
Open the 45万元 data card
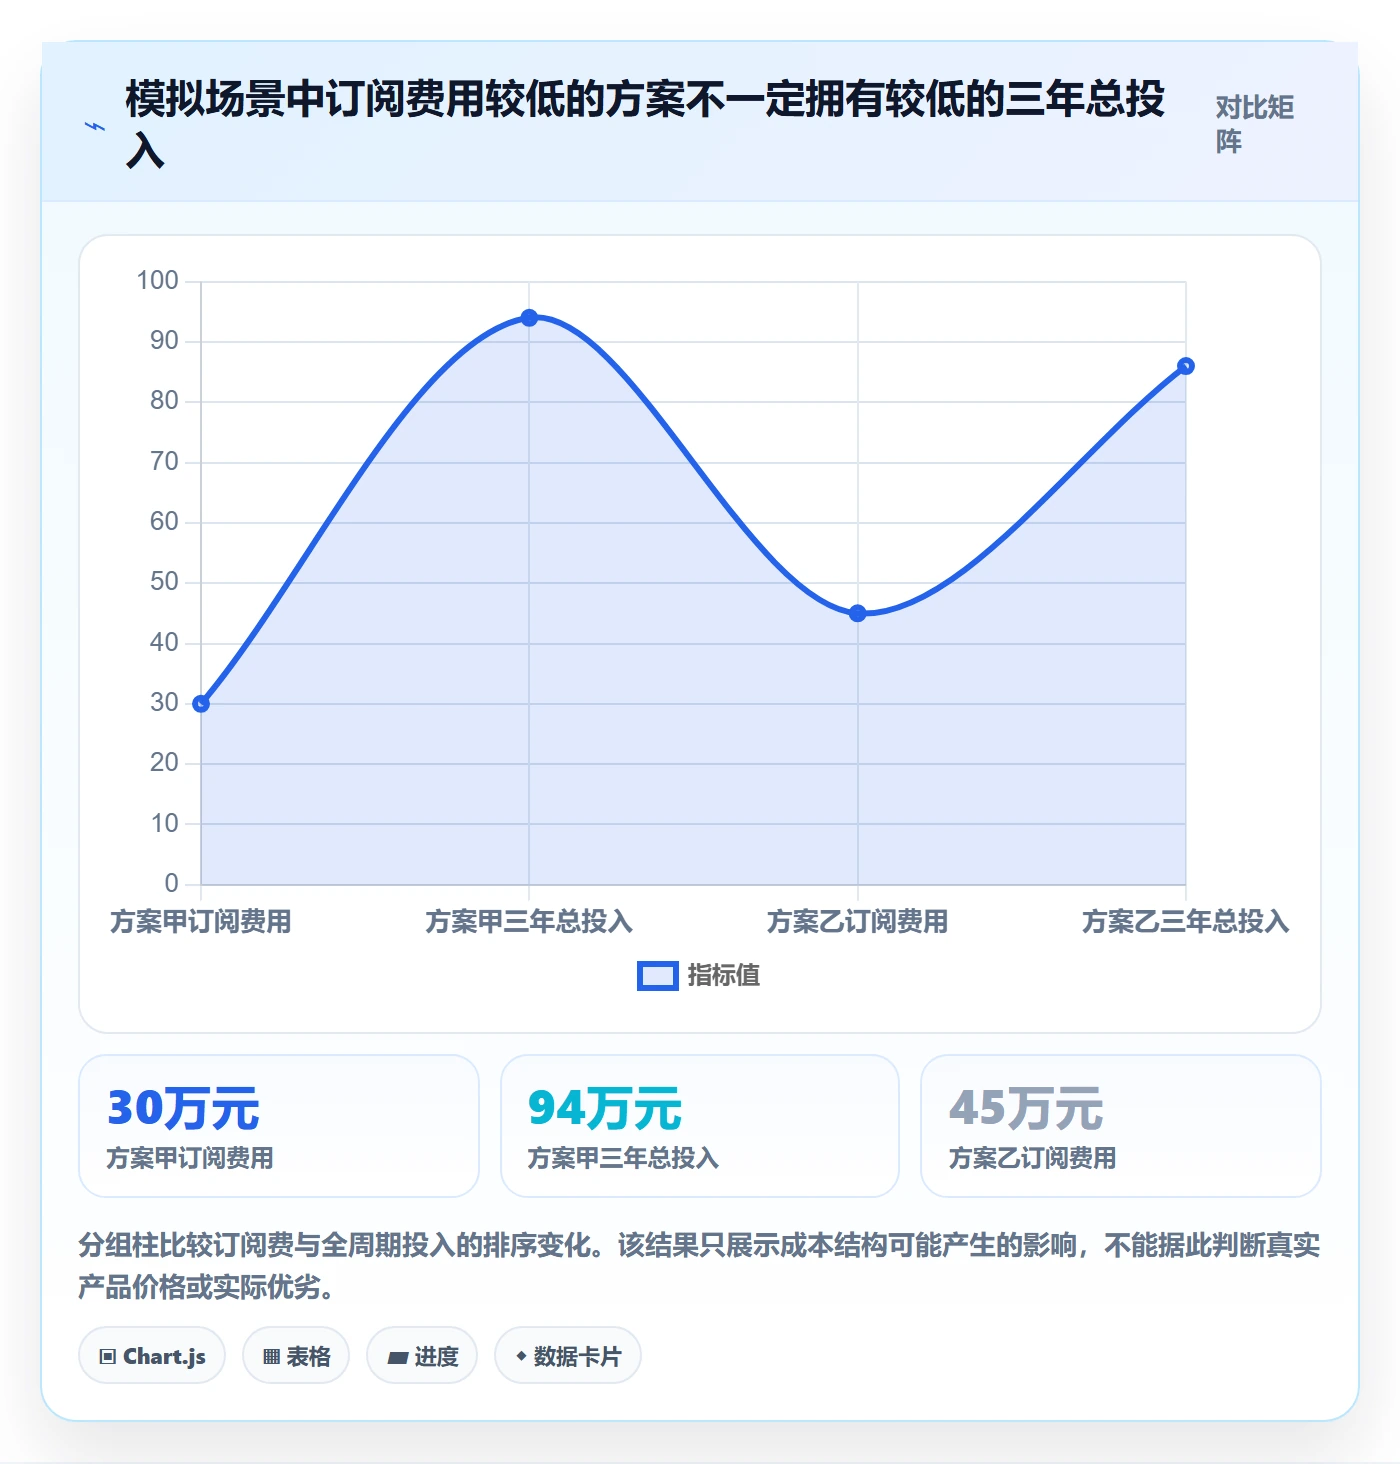(1121, 1126)
